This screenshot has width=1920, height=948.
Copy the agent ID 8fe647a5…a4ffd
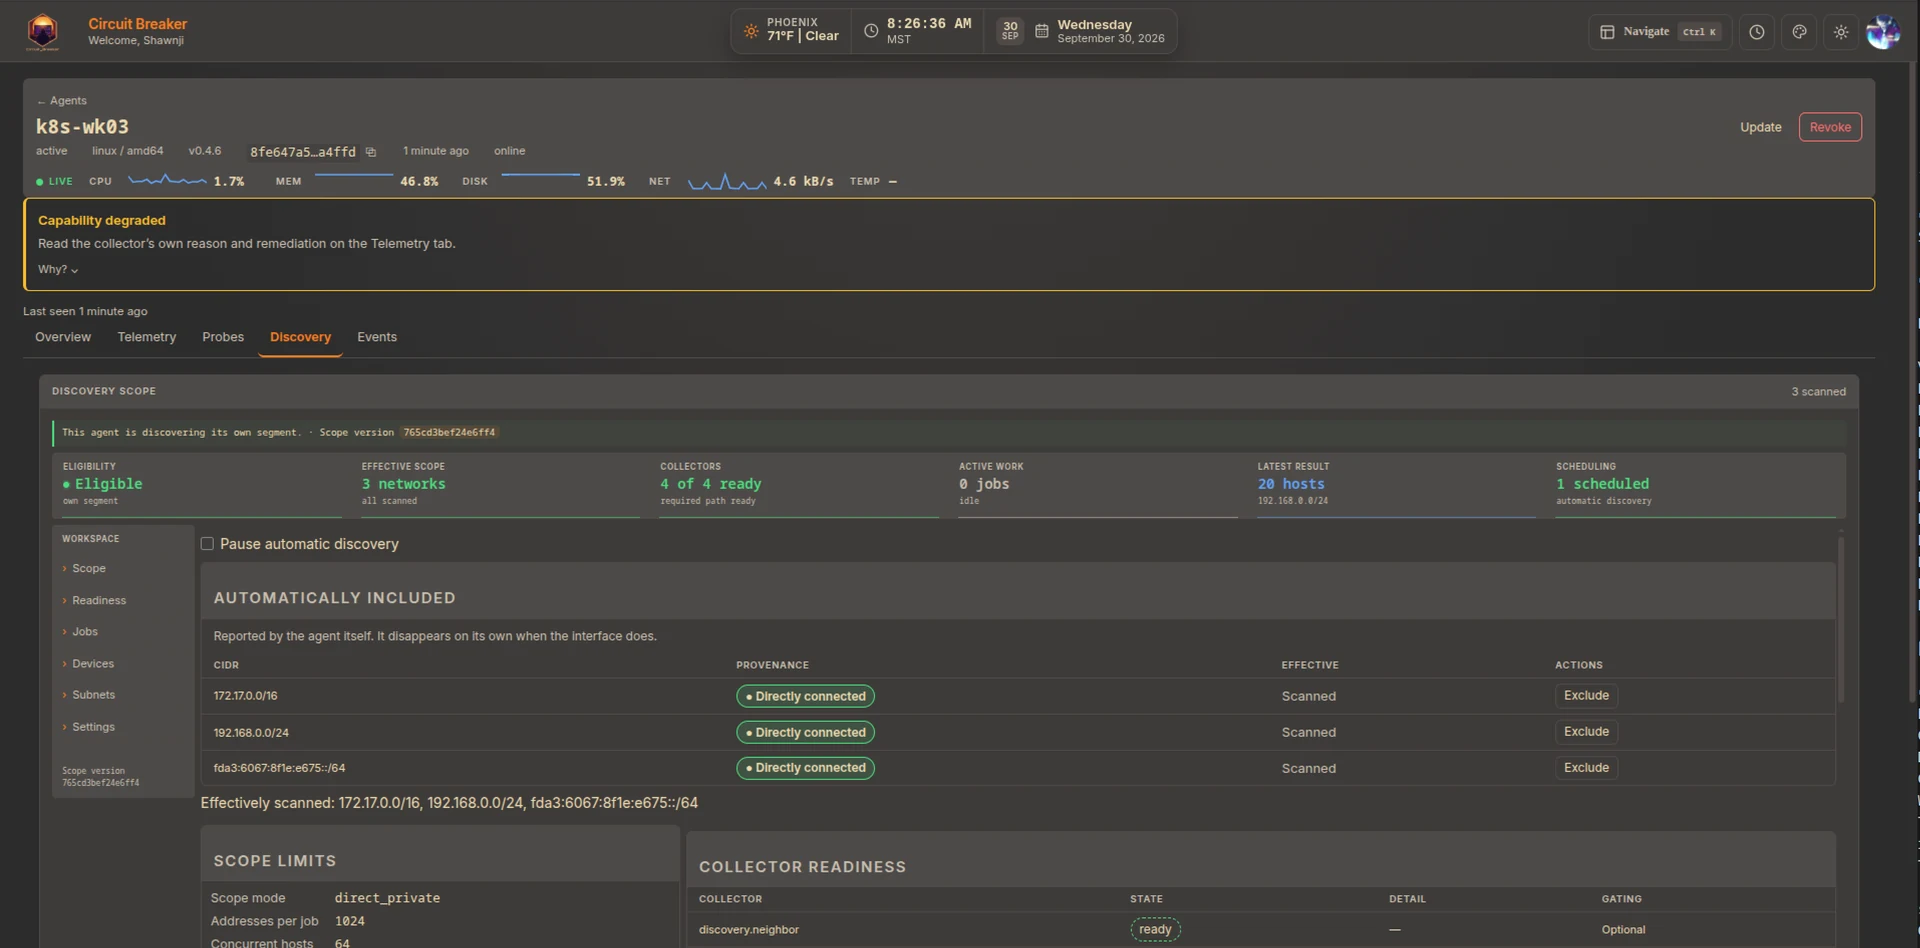pyautogui.click(x=371, y=152)
